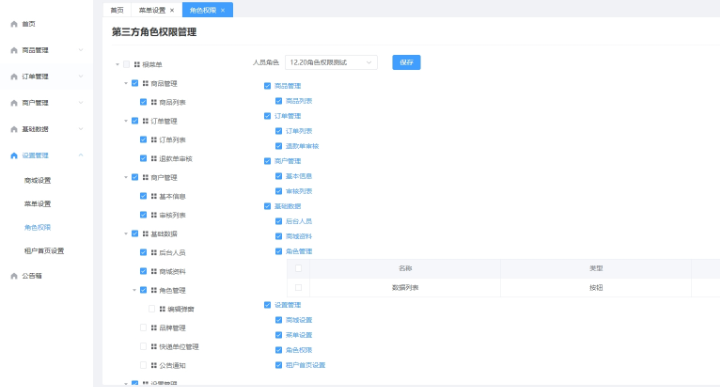Click the grid icon of tree node 品牌管理
720x387 pixels.
pyautogui.click(x=154, y=328)
